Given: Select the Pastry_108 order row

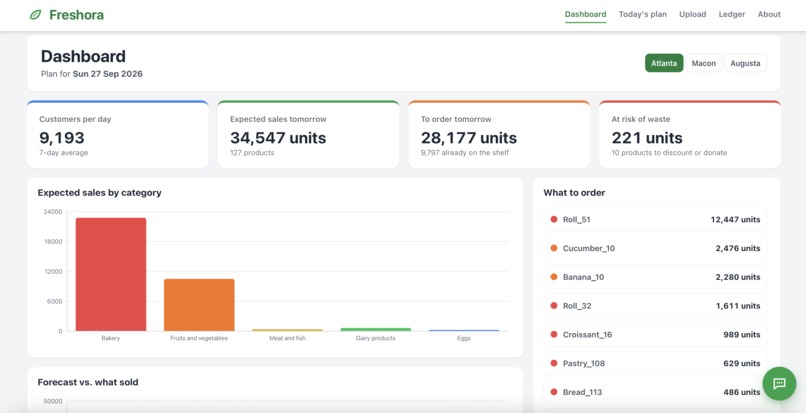Looking at the screenshot, I should tap(655, 364).
